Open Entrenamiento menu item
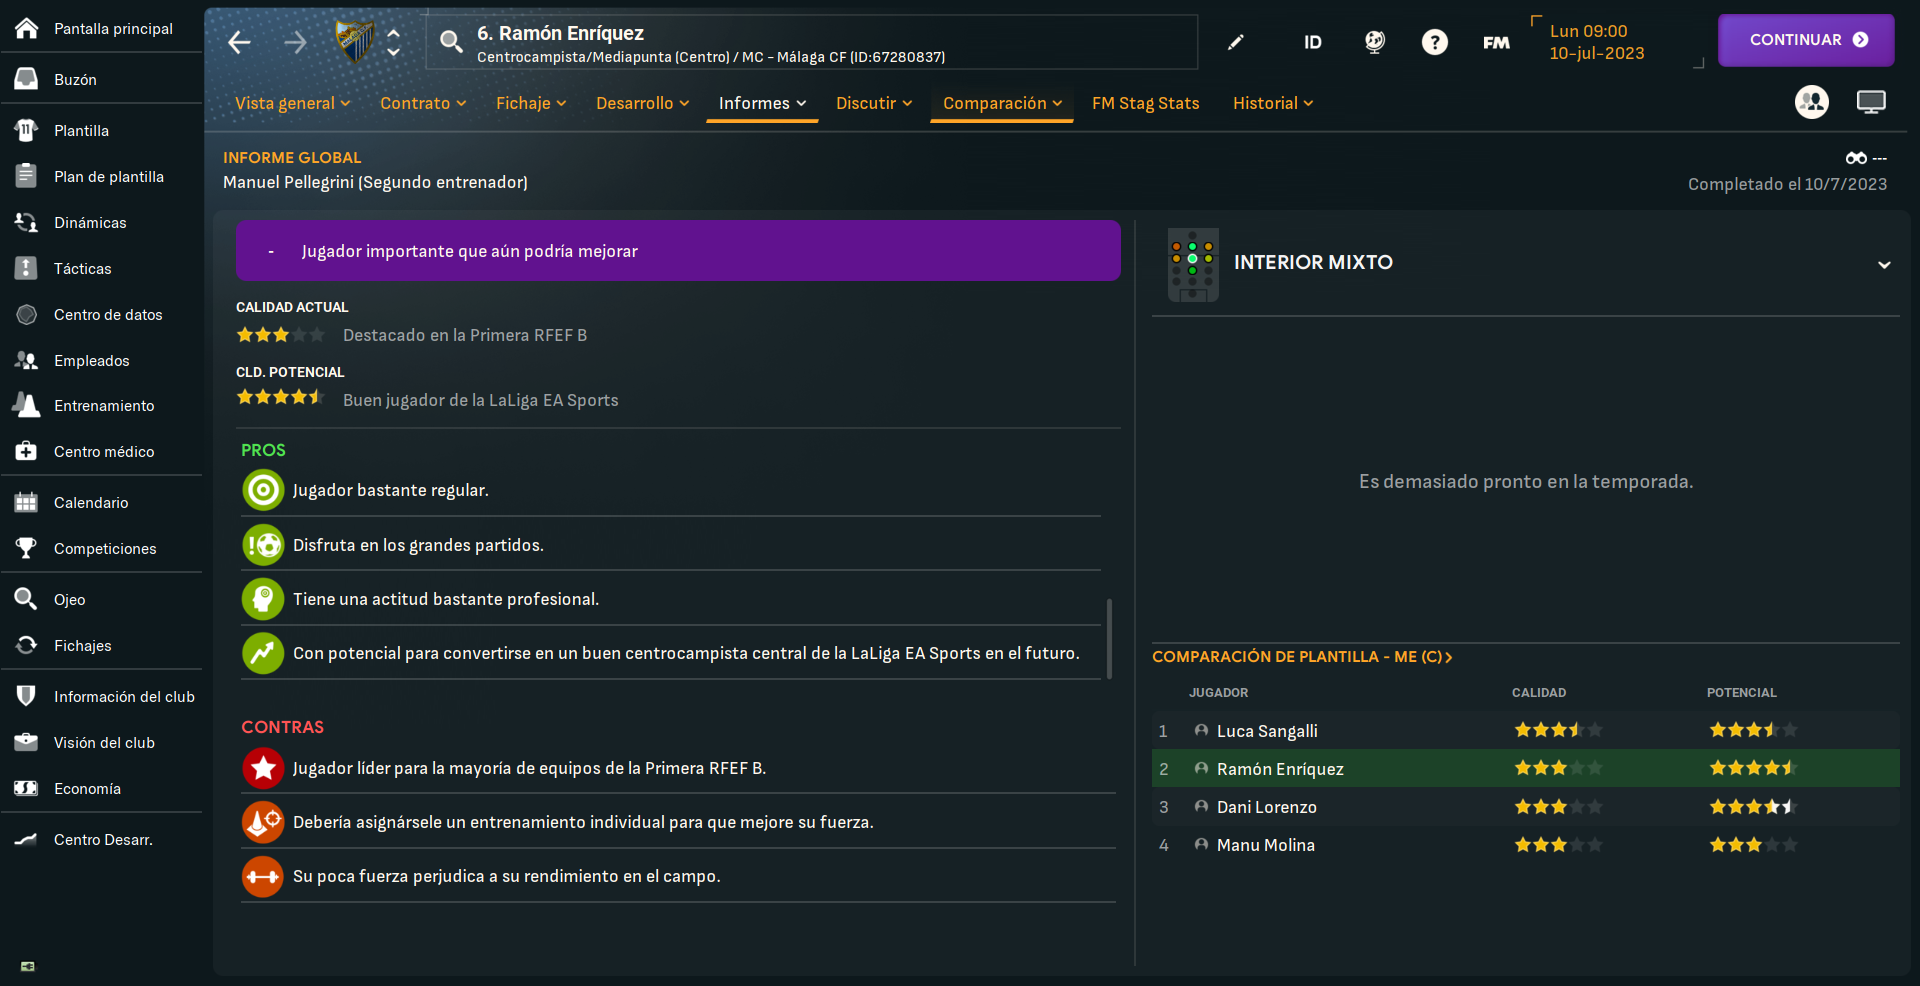1920x986 pixels. click(x=101, y=405)
